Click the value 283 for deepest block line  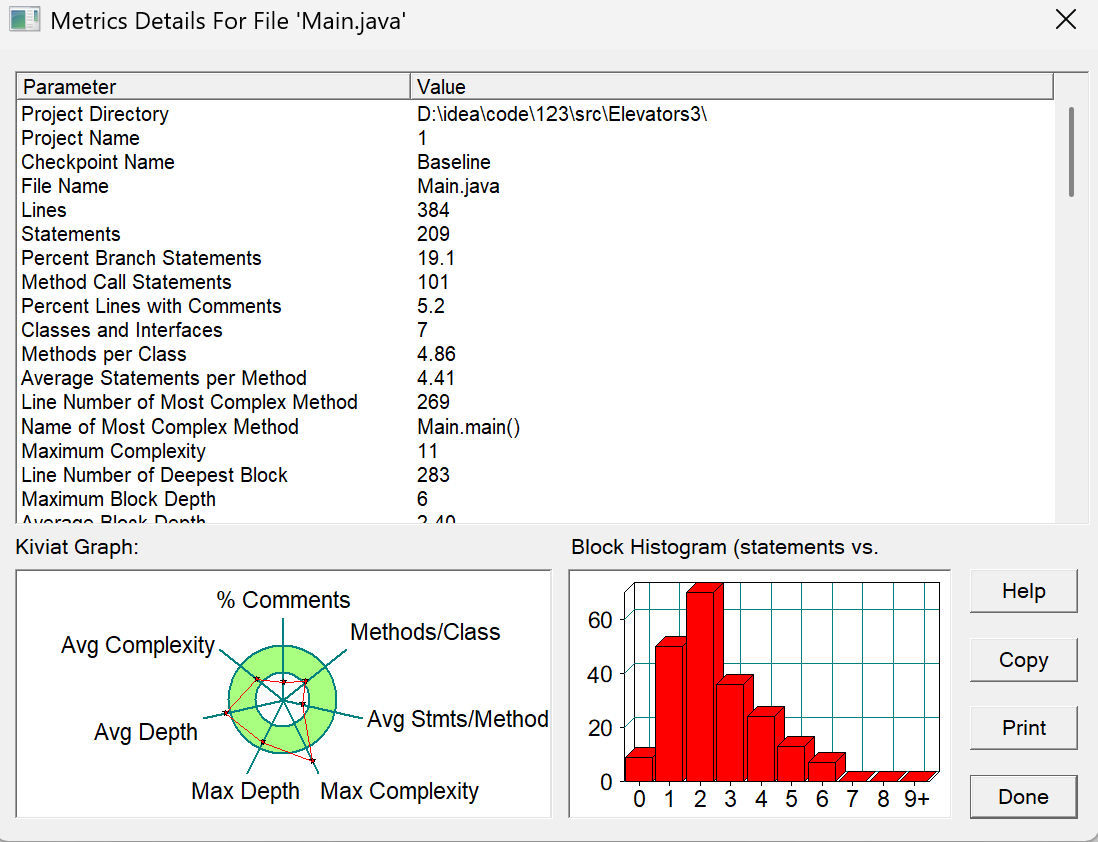433,475
